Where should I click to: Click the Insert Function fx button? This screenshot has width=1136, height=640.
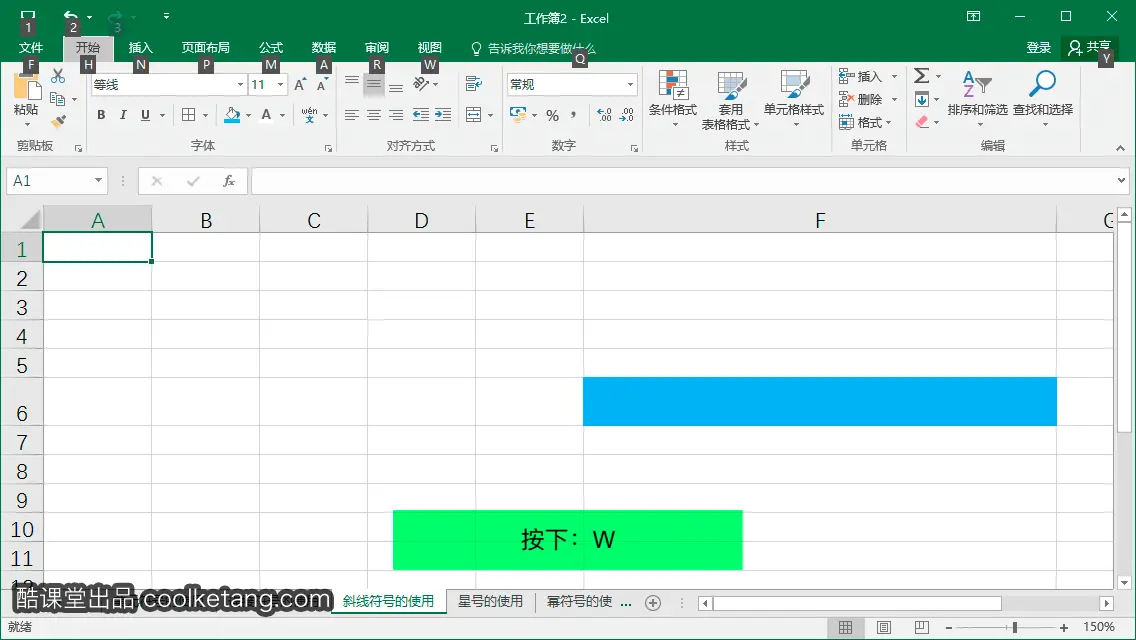(229, 180)
